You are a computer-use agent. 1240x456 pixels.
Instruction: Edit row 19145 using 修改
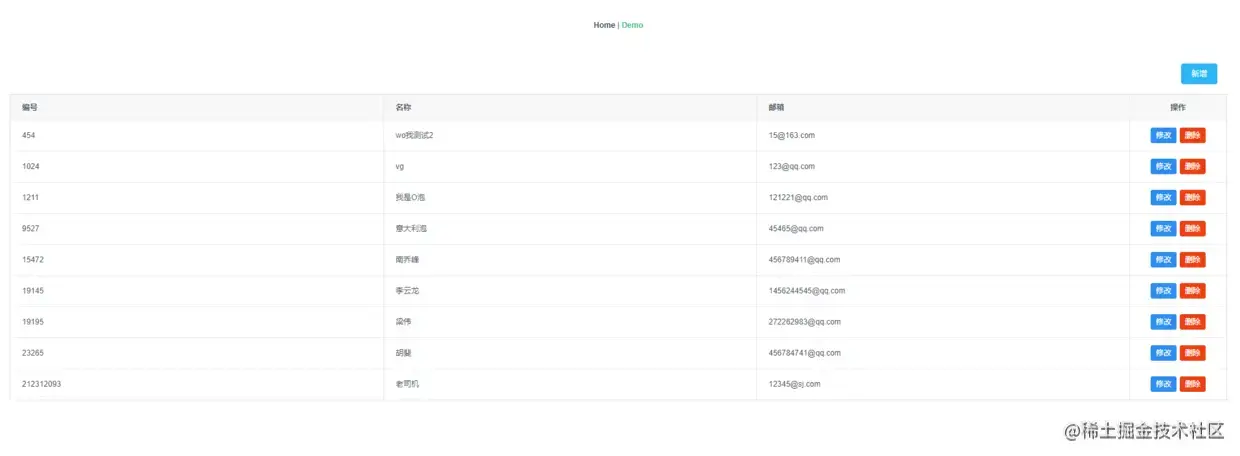pos(1163,290)
